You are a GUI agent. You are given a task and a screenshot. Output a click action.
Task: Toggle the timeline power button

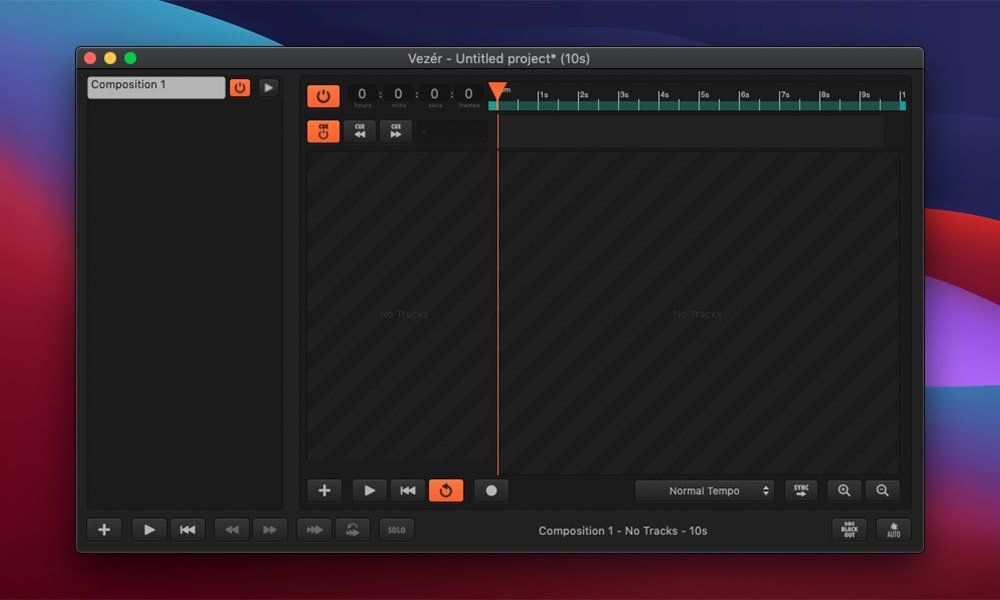pyautogui.click(x=323, y=96)
